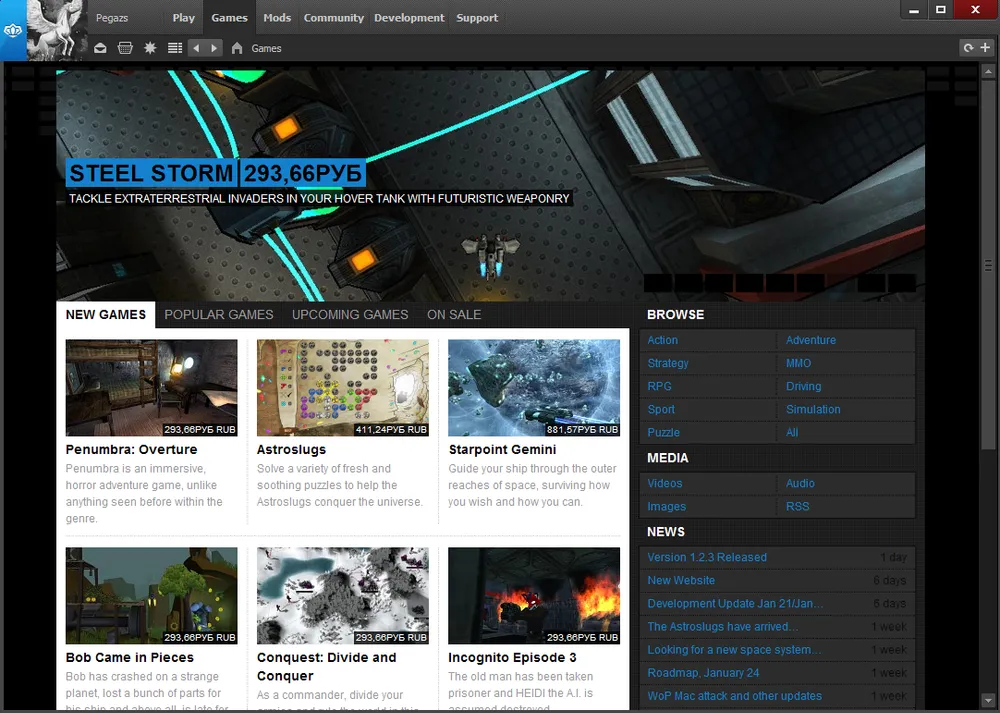
Task: Open the Version 1.2.3 Released news
Action: pos(707,557)
